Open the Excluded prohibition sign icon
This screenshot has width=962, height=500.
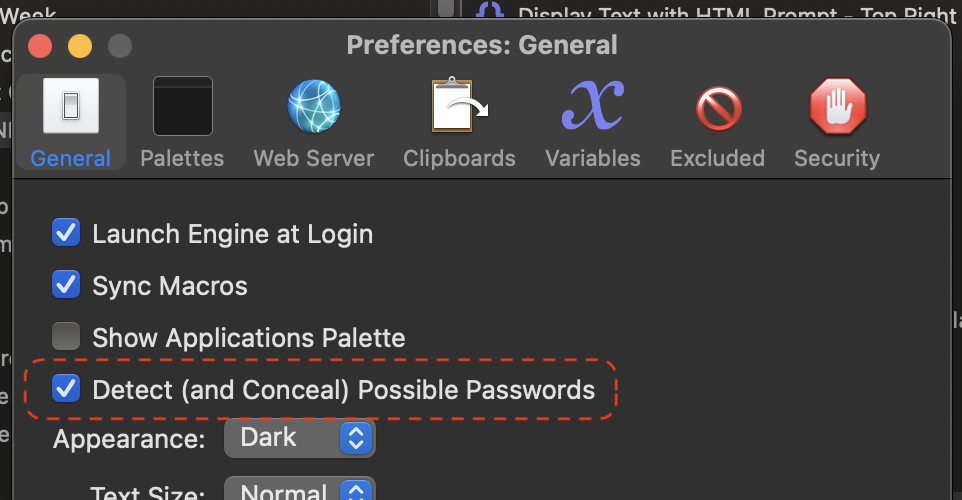(718, 109)
